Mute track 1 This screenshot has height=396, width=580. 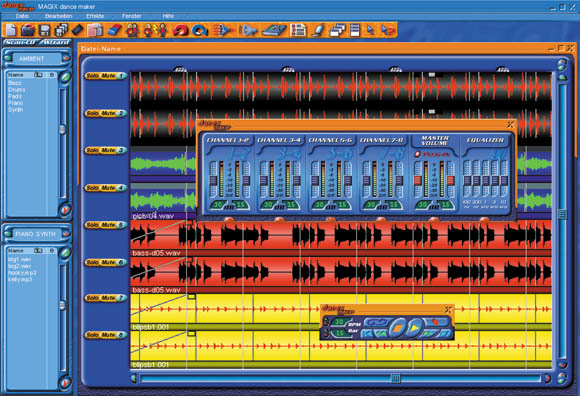coord(108,76)
